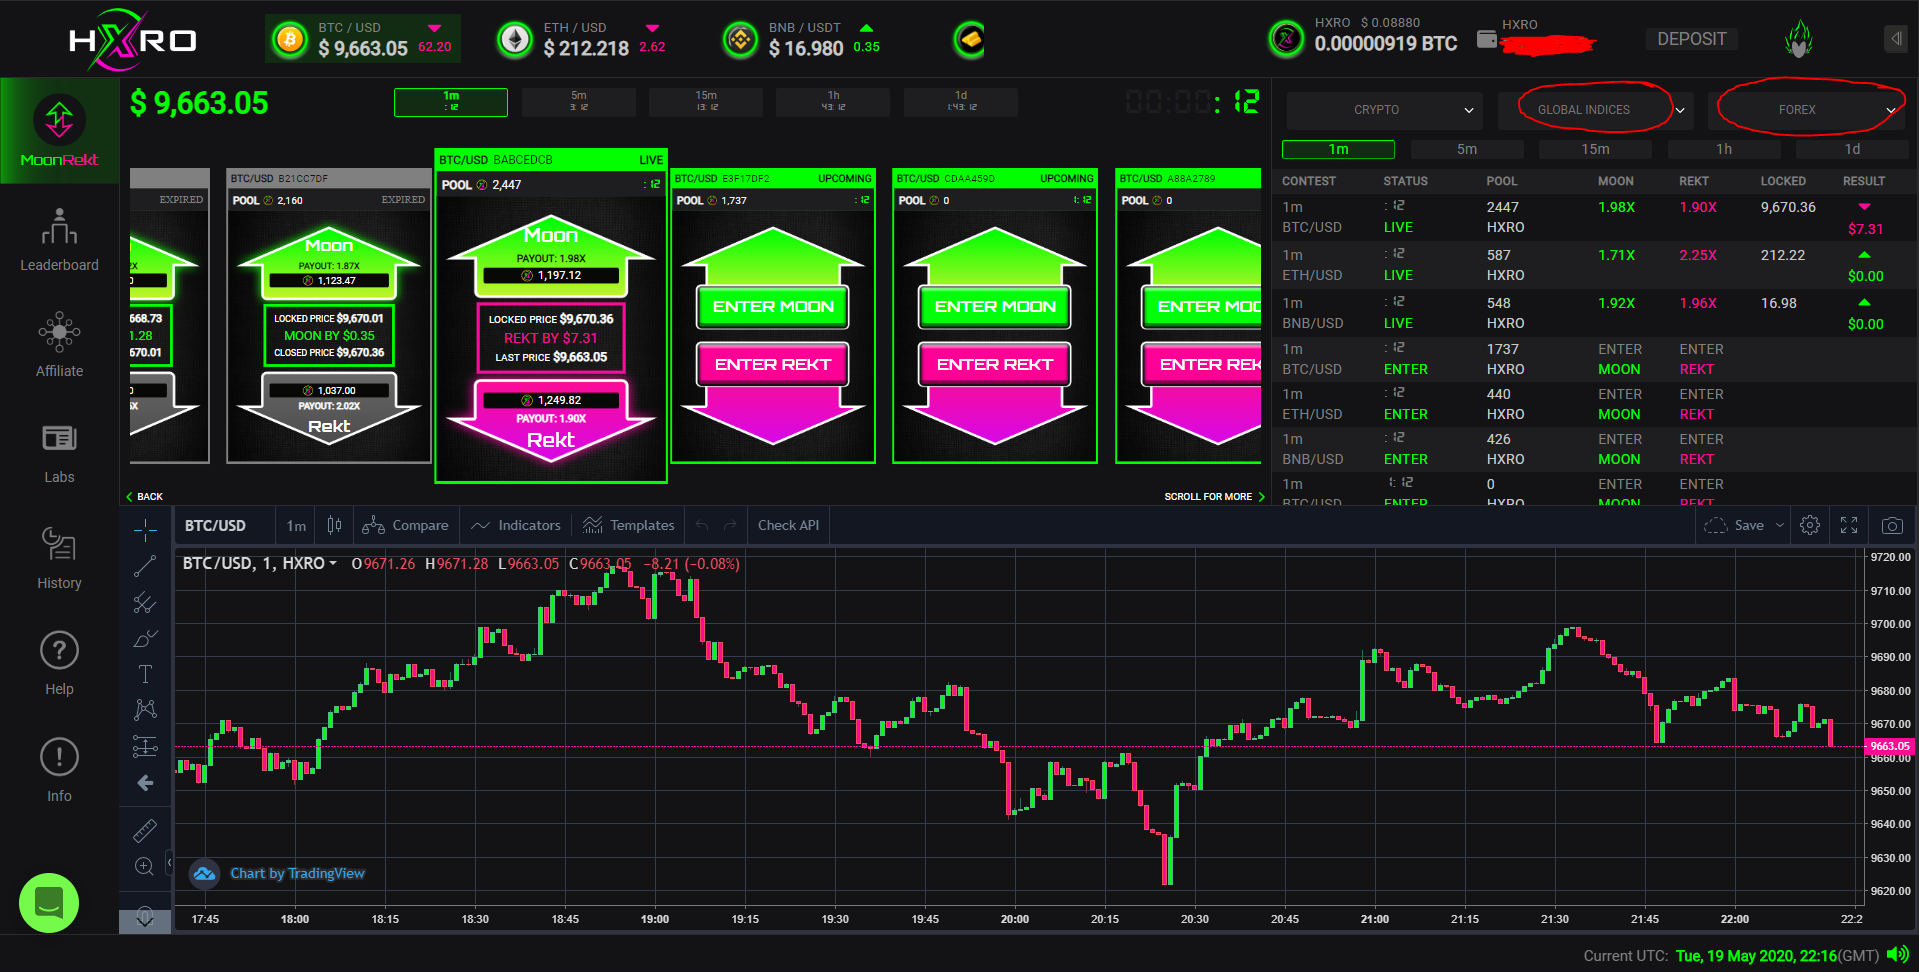
Task: Select the crosshair cursor tool
Action: coord(145,530)
